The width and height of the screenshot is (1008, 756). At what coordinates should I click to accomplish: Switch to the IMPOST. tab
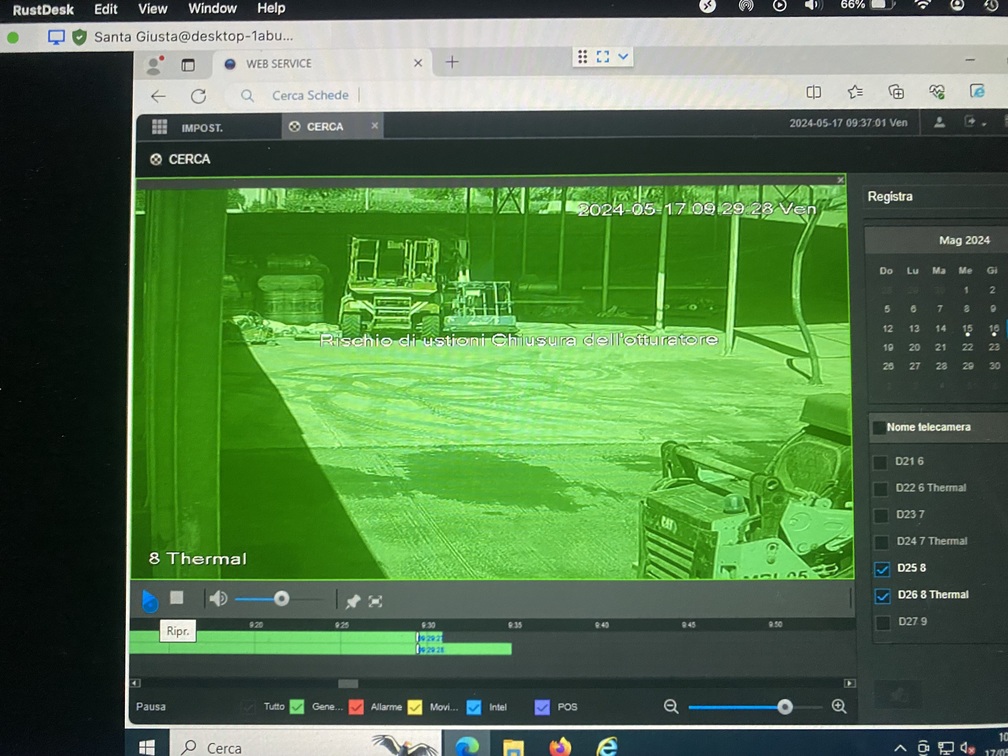202,128
